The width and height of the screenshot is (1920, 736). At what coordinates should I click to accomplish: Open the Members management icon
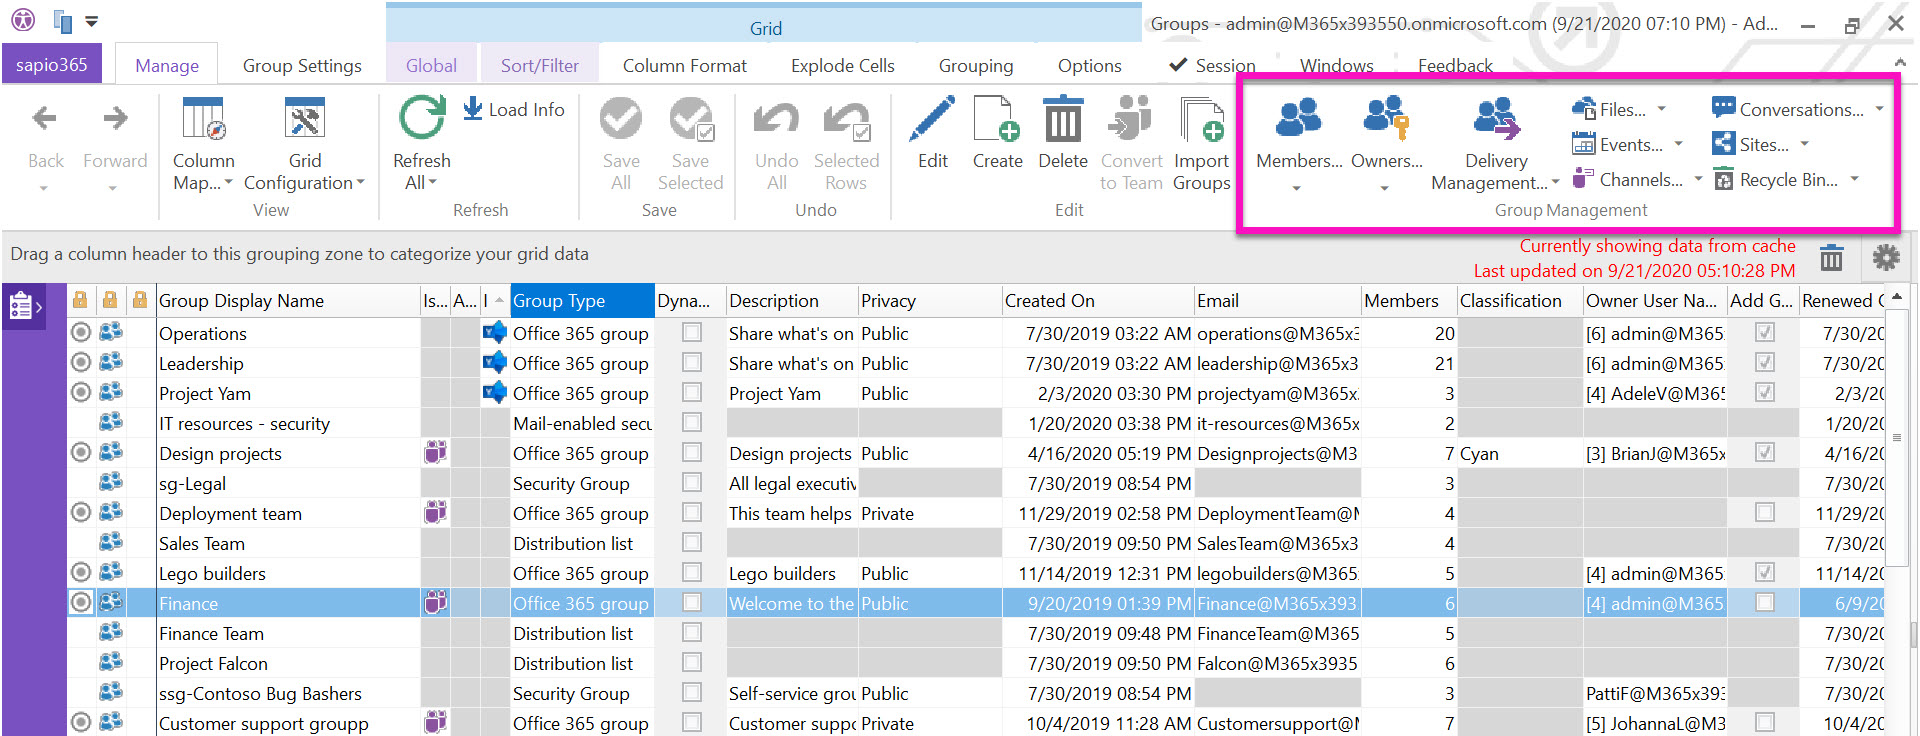[1298, 118]
